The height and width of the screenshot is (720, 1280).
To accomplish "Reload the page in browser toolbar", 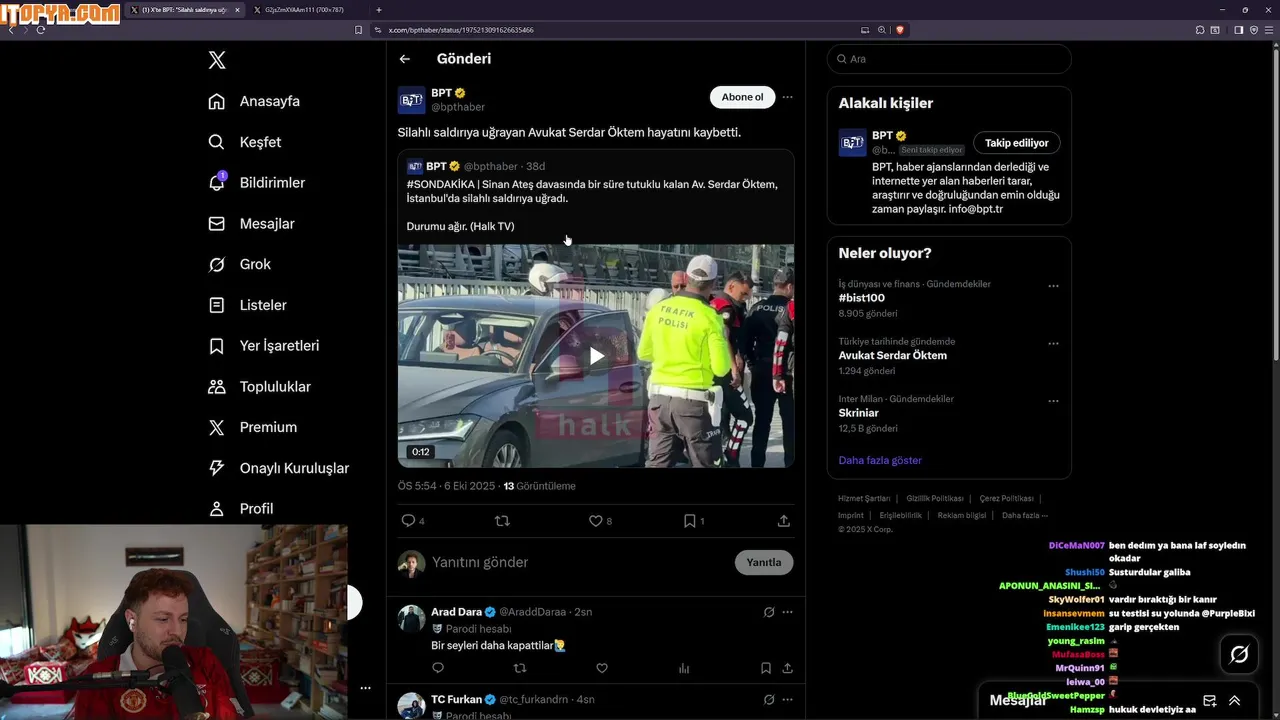I will click(41, 30).
